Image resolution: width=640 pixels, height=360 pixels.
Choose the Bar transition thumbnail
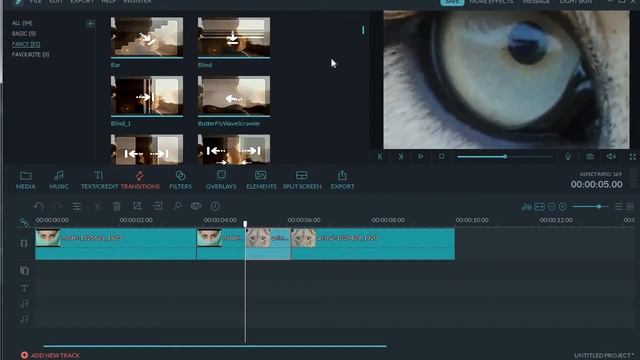[147, 38]
